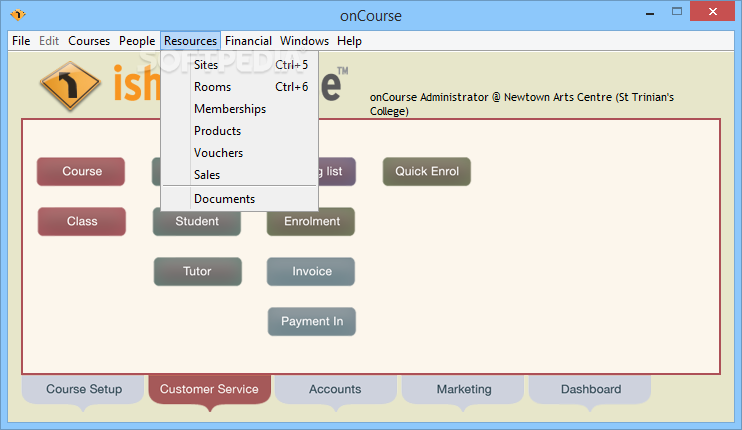Minimize the onCourse window
Screen dimensions: 742x430
(x=650, y=13)
